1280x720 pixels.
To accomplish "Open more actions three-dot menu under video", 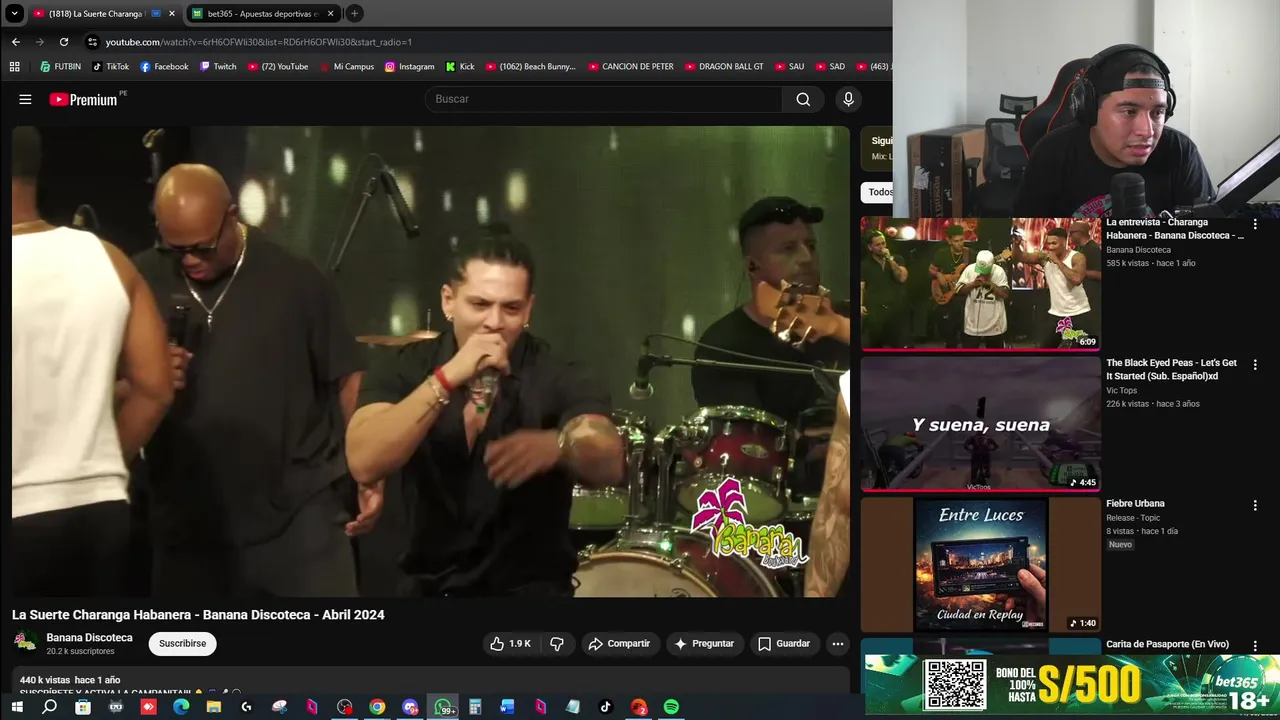I will click(838, 644).
